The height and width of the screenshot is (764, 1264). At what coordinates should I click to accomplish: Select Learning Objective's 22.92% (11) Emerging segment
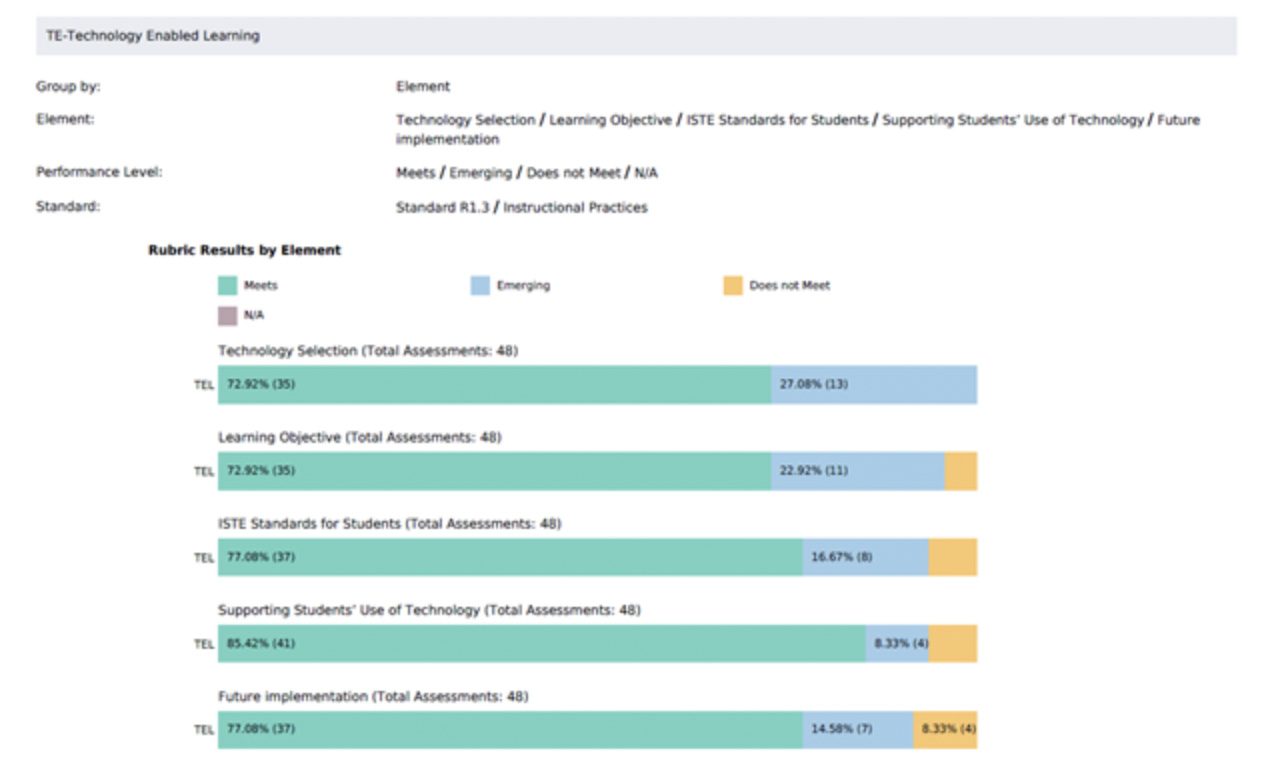pos(857,471)
